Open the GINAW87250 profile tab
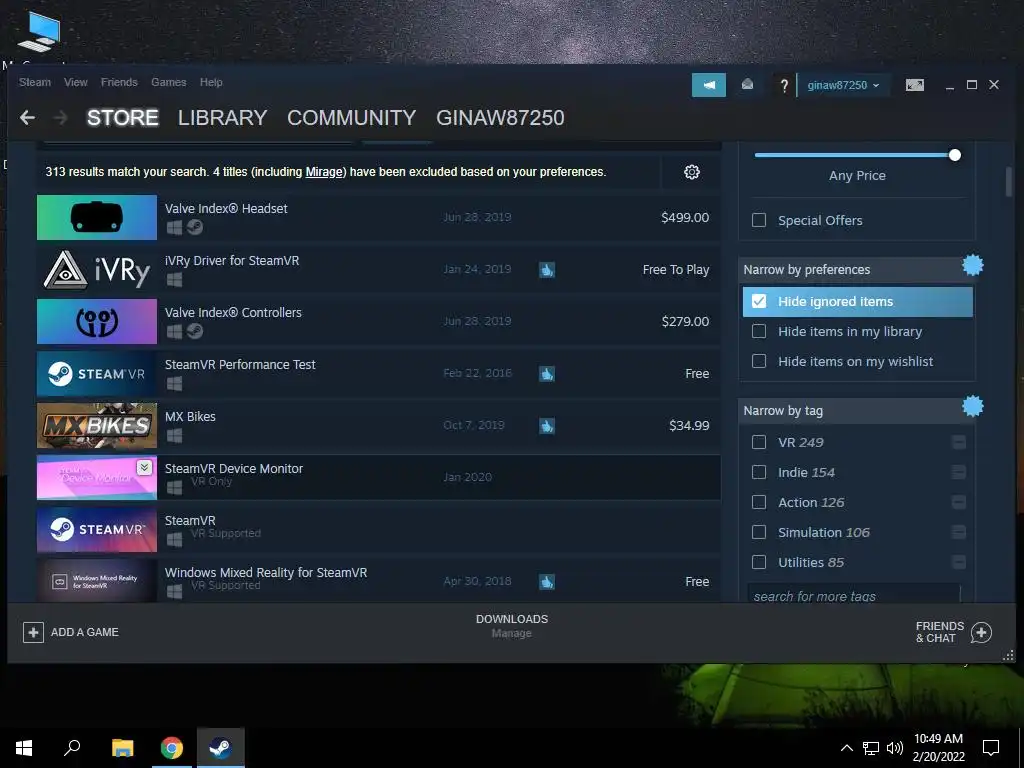The height and width of the screenshot is (768, 1024). (x=500, y=118)
